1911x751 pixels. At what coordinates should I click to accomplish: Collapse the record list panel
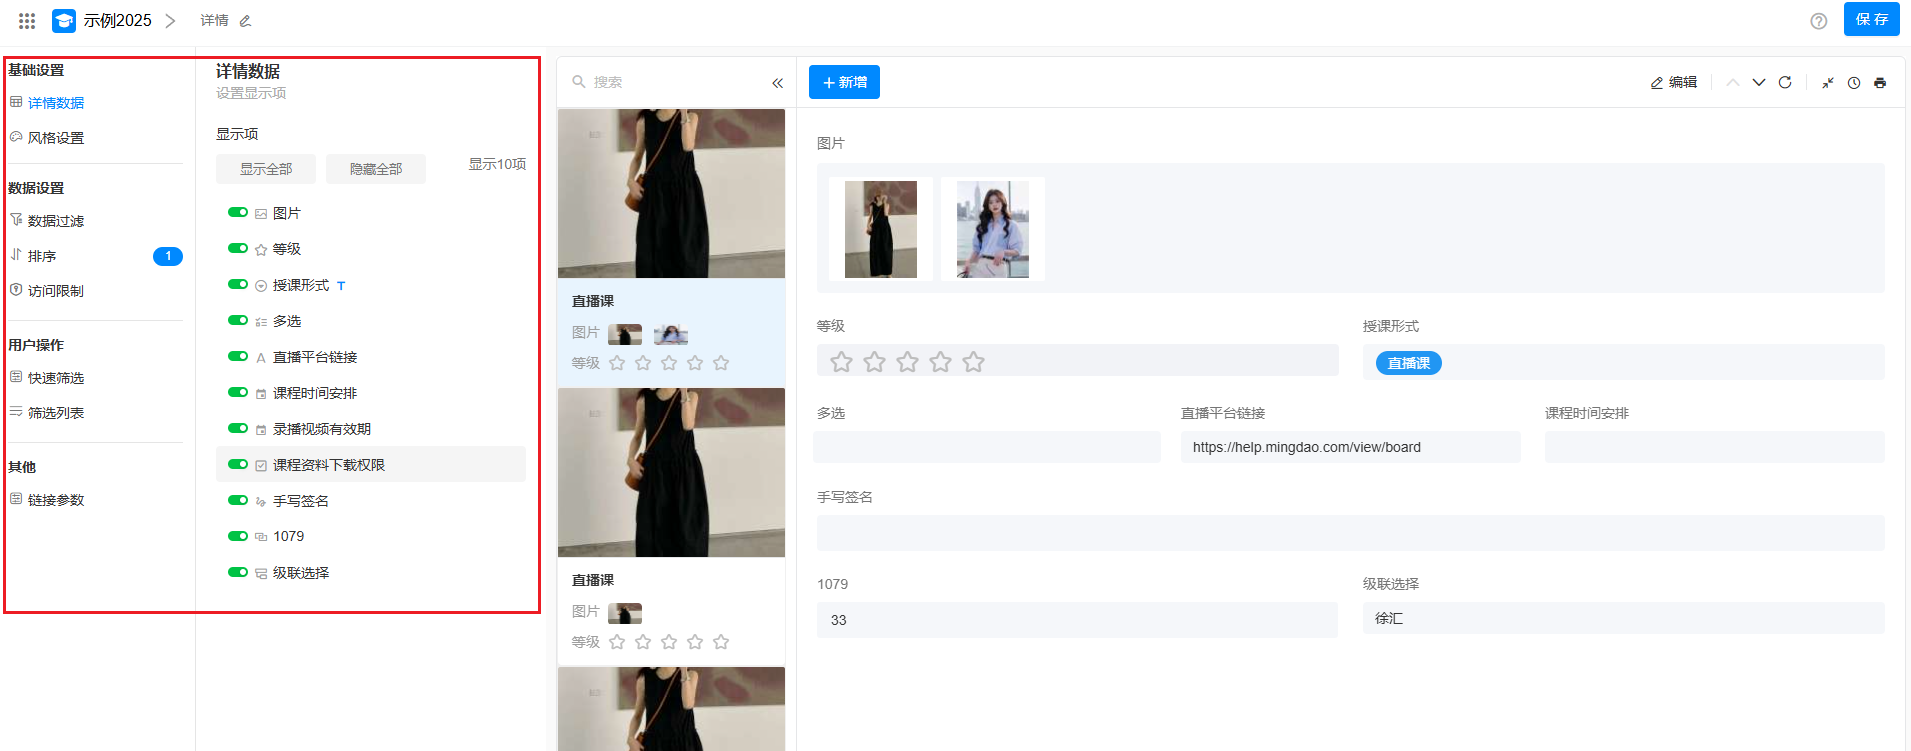click(x=777, y=83)
